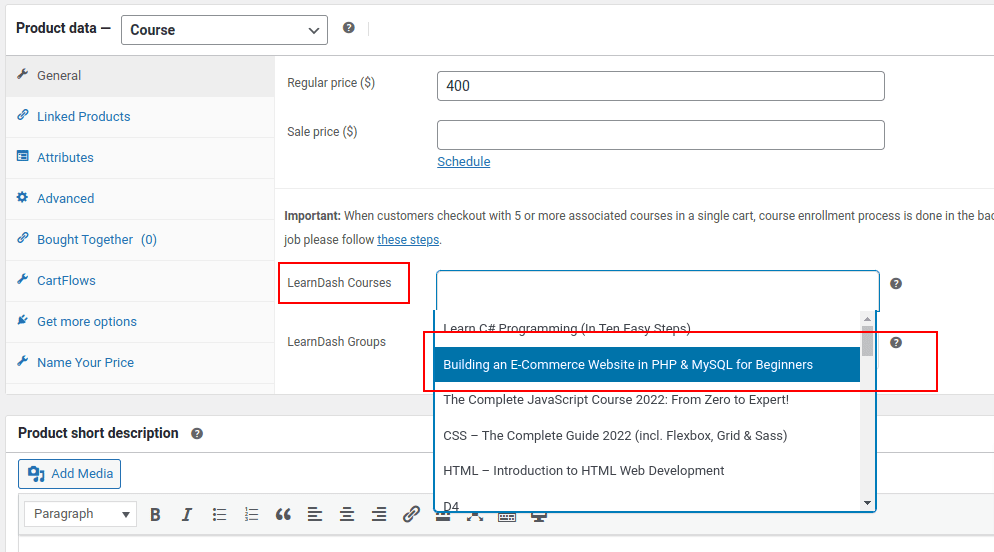Click the Schedule link under Sale price
The height and width of the screenshot is (552, 994).
point(463,162)
